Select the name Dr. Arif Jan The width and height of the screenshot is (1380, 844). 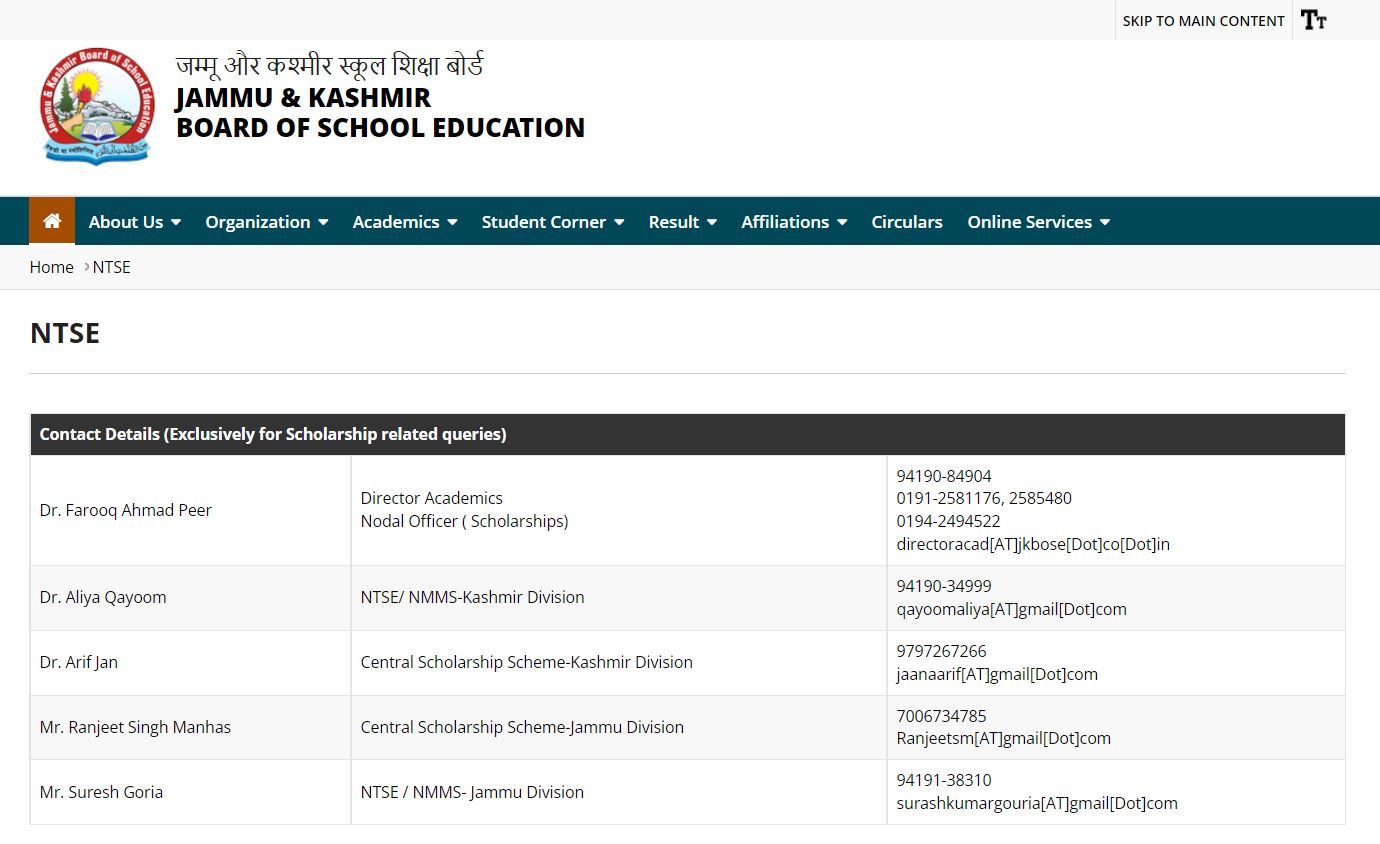pyautogui.click(x=79, y=662)
